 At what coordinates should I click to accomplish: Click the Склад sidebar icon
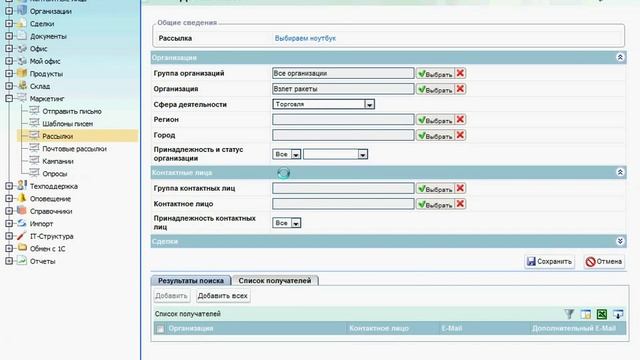point(22,86)
